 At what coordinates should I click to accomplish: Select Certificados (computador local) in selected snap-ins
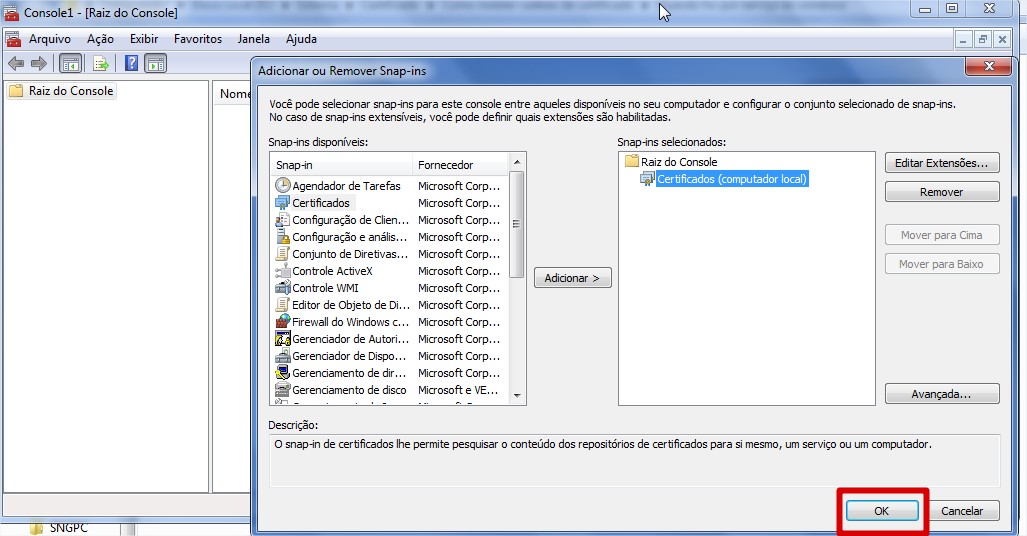(731, 179)
